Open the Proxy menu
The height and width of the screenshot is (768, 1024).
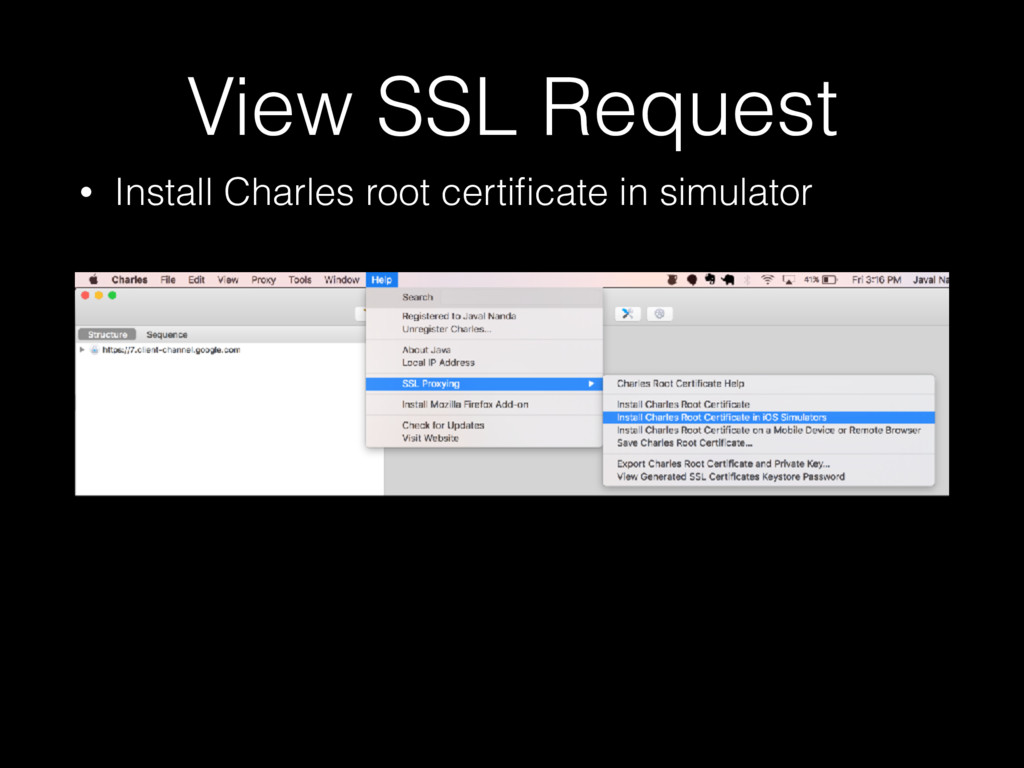tap(263, 280)
